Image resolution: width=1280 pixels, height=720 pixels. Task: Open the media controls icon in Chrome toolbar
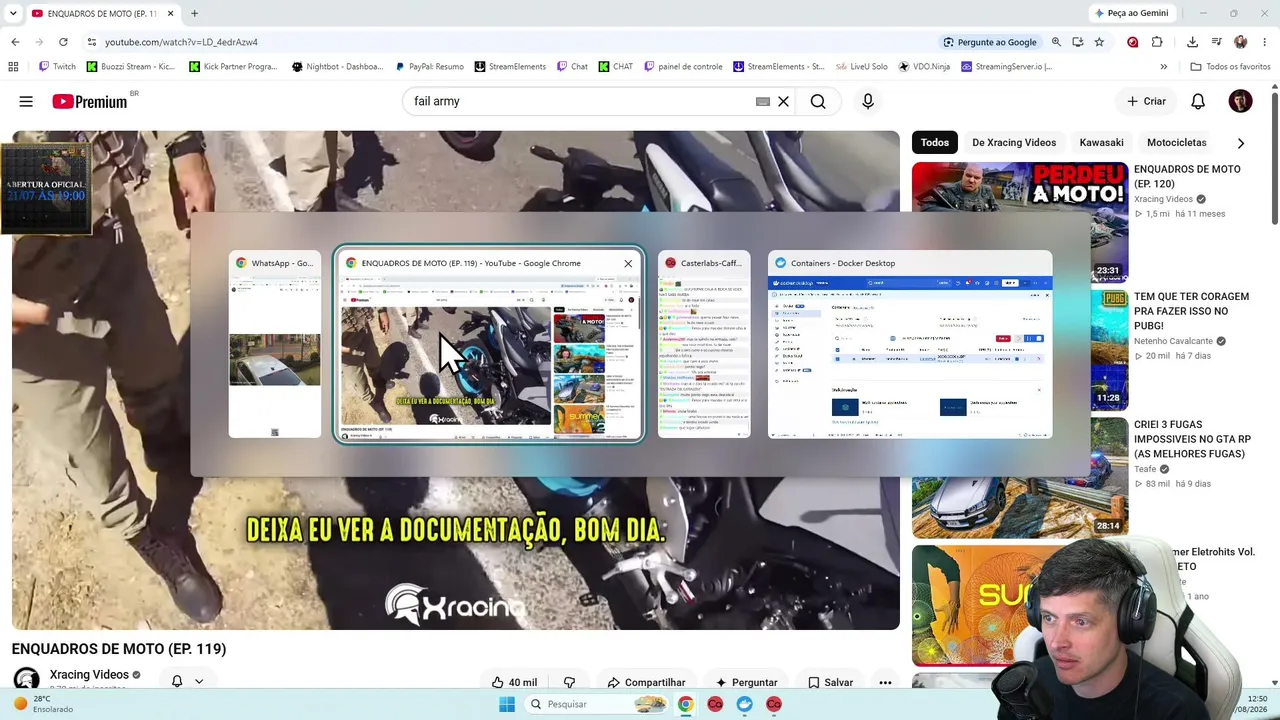pyautogui.click(x=1216, y=42)
